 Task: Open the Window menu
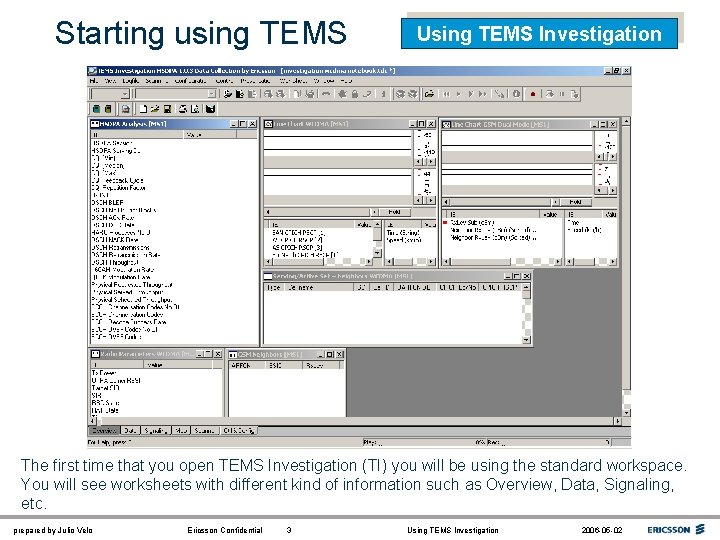pyautogui.click(x=324, y=81)
